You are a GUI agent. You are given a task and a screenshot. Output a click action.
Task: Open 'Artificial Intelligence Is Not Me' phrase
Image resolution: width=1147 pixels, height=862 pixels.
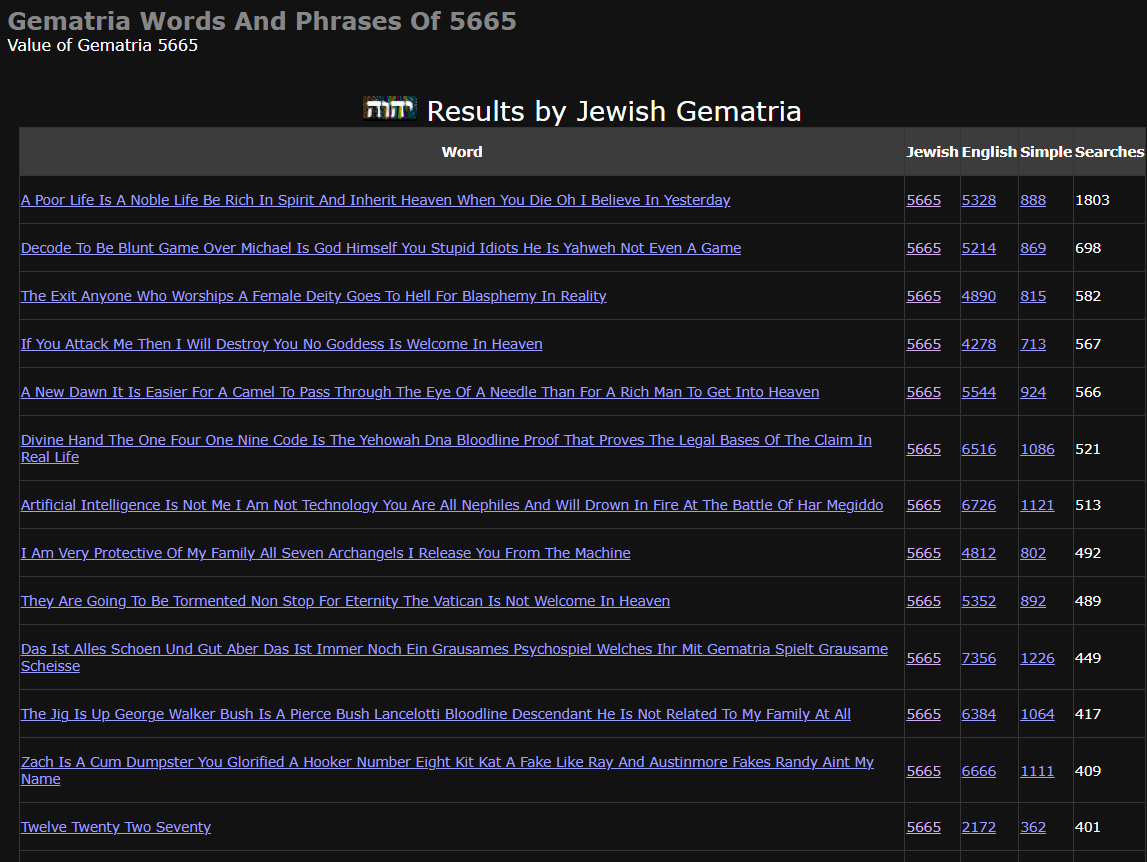pos(451,505)
